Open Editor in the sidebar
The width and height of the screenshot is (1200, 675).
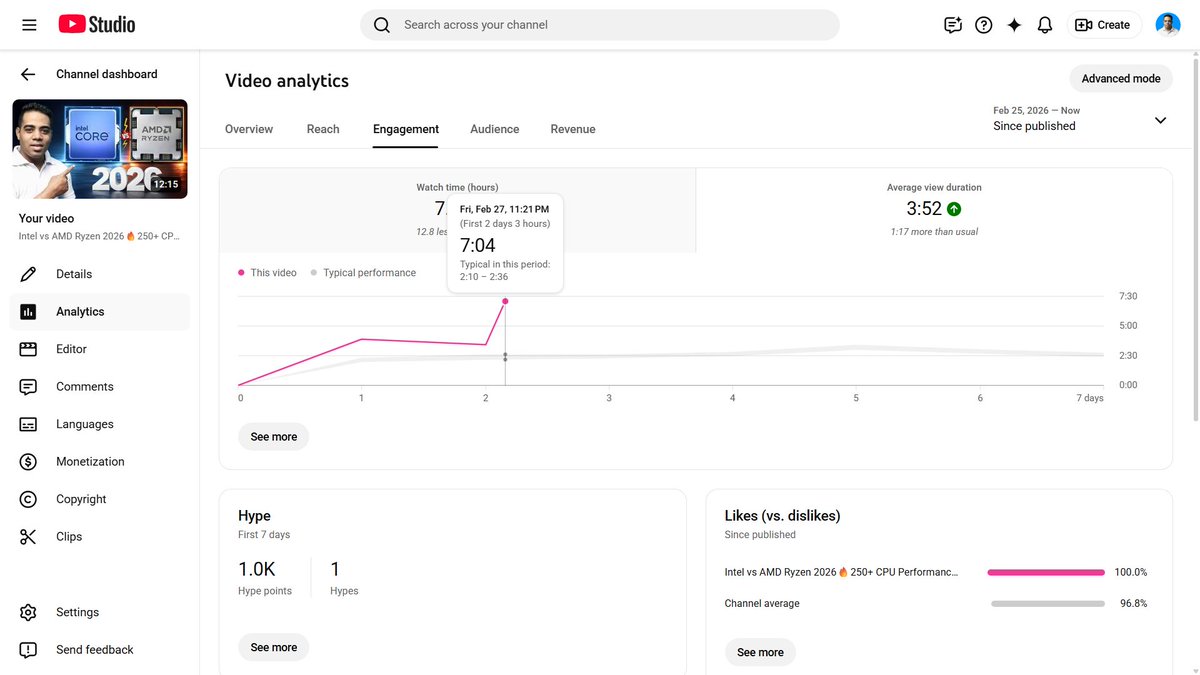100,349
